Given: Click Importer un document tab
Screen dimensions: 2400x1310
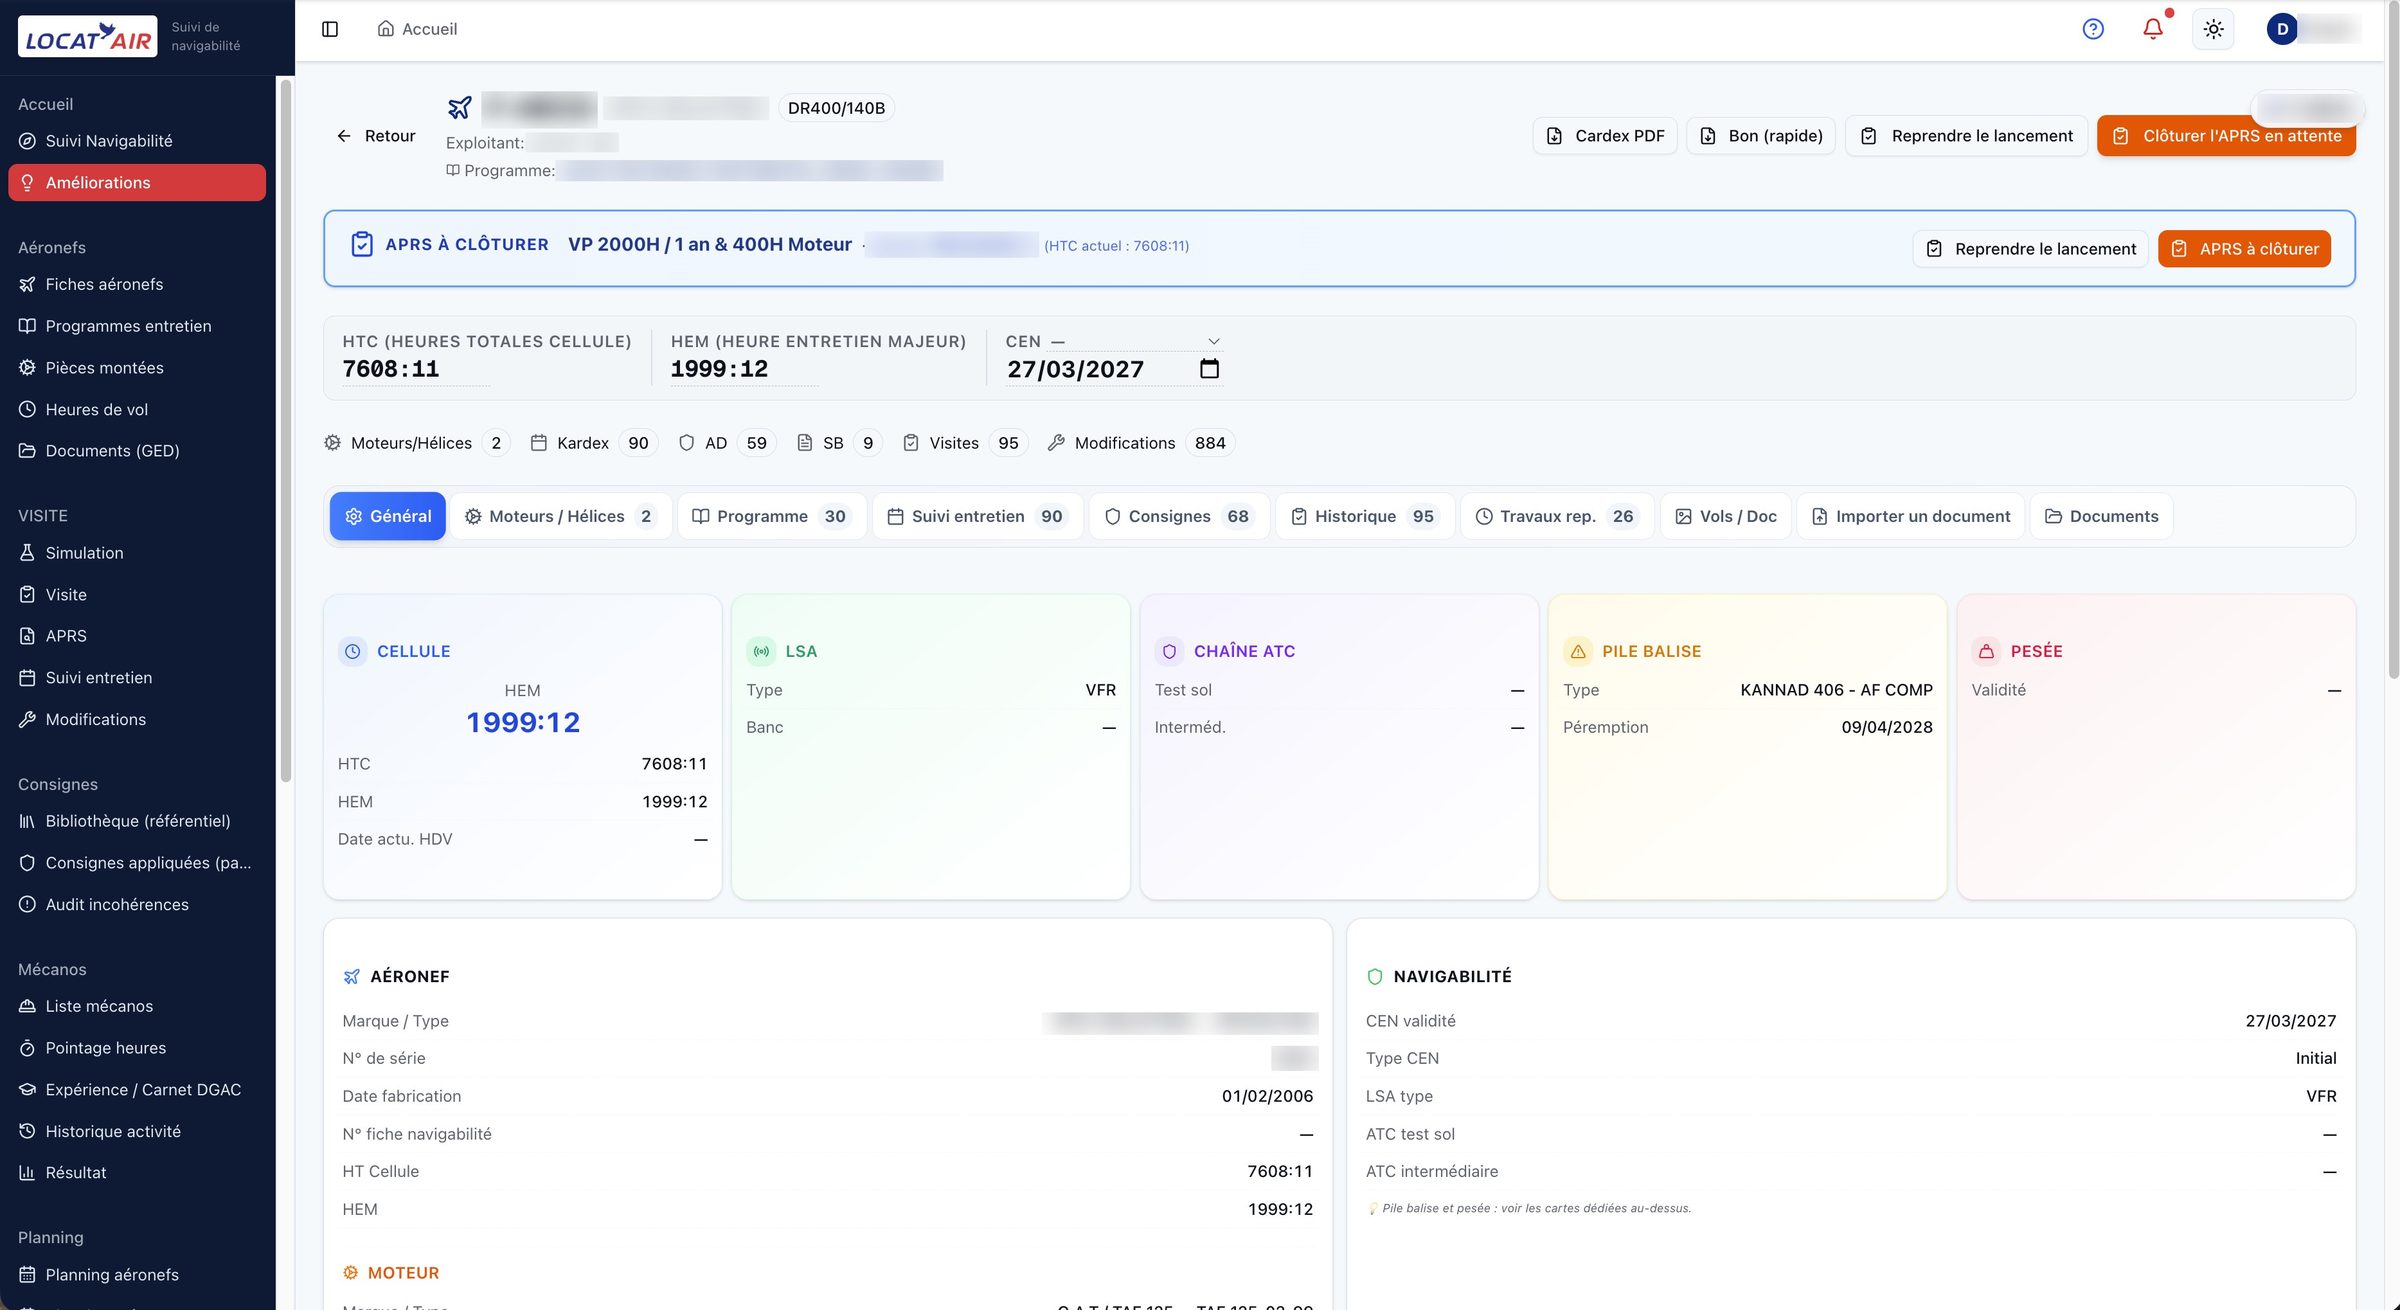Looking at the screenshot, I should (1910, 516).
